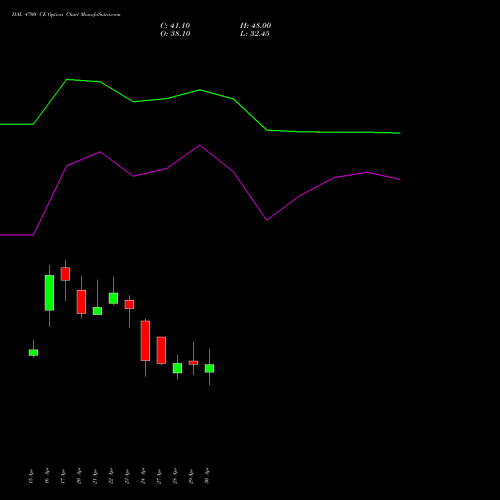
Task: Click the tall green candle above 16 Apr
Action: pyautogui.click(x=49, y=293)
